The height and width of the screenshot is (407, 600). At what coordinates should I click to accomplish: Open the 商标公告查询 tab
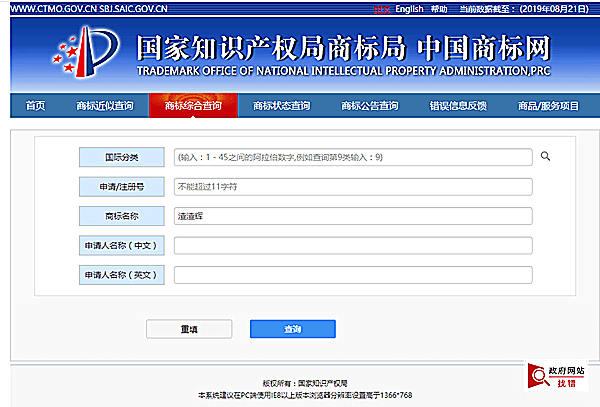pos(370,106)
